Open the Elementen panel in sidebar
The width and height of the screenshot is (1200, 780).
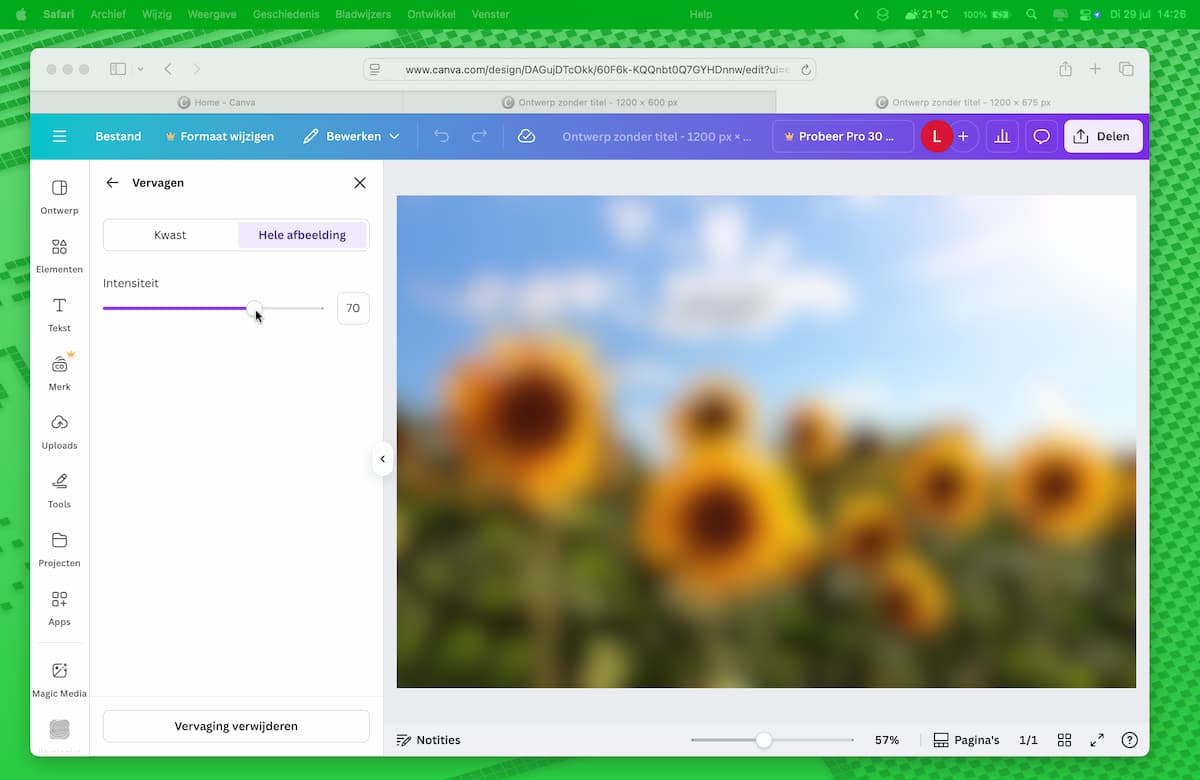coord(59,254)
